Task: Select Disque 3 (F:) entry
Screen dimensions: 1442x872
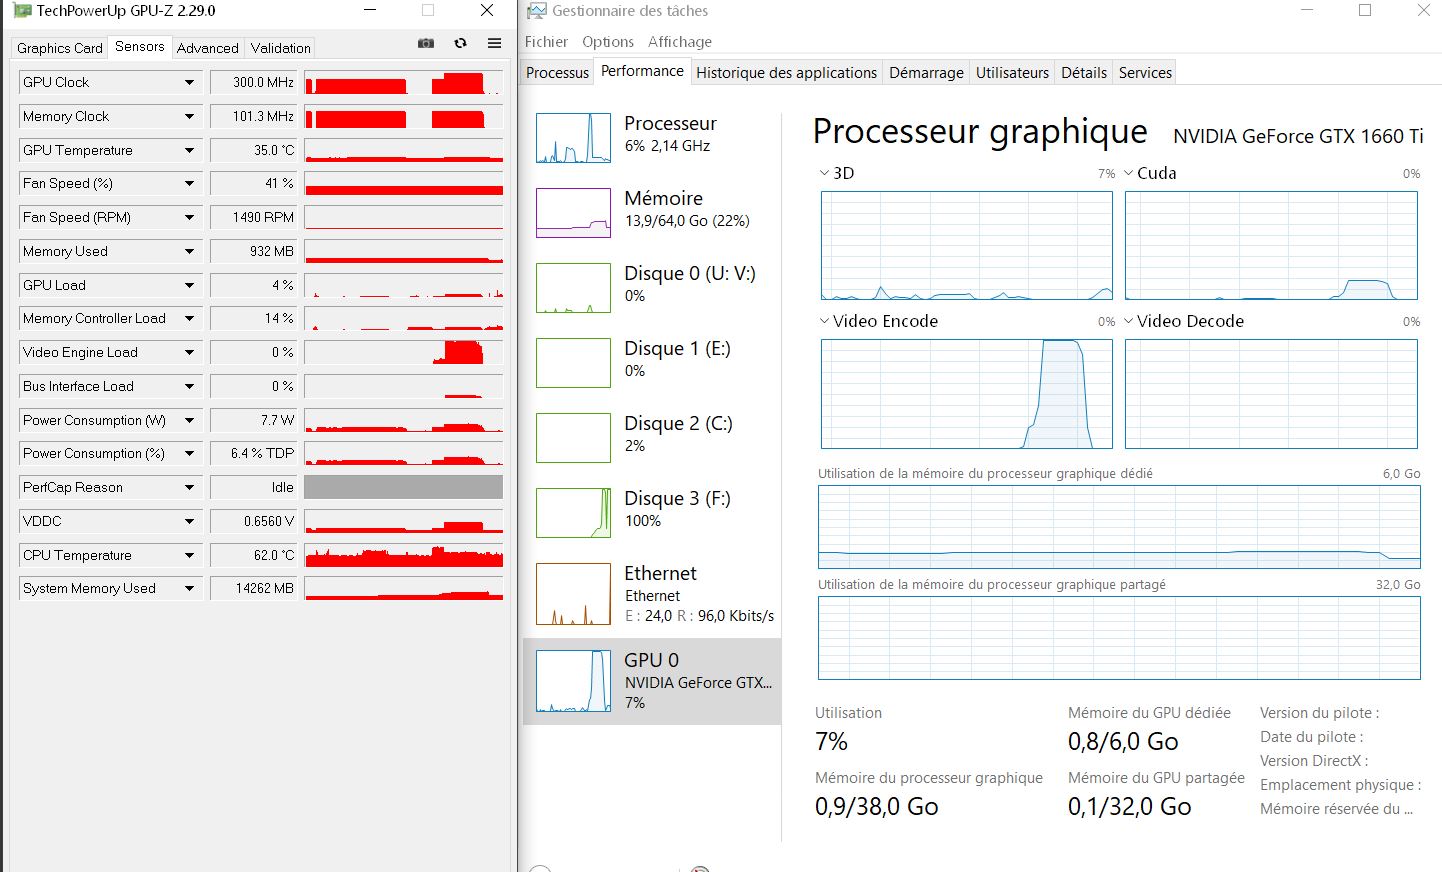Action: pos(652,513)
